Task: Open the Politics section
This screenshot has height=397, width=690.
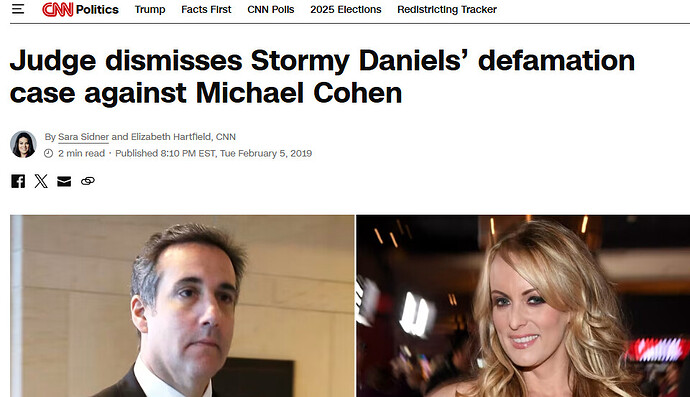Action: pos(97,9)
